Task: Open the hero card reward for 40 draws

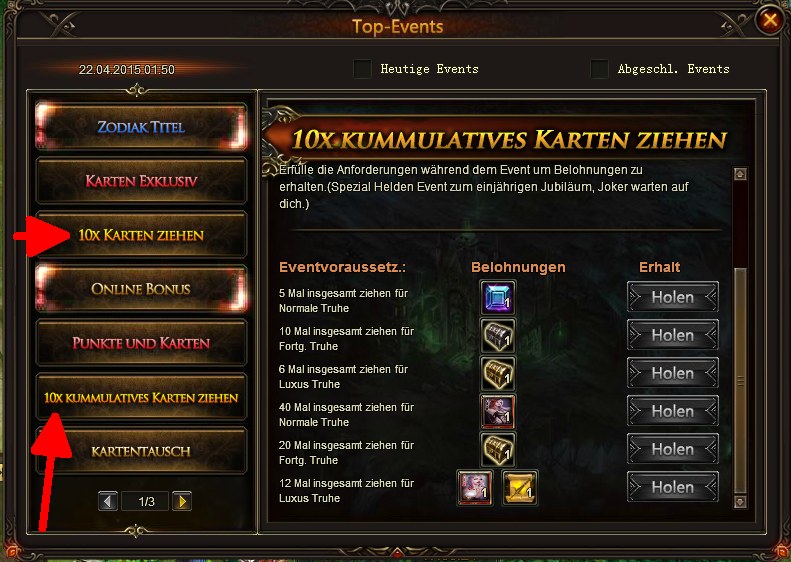Action: click(x=498, y=412)
